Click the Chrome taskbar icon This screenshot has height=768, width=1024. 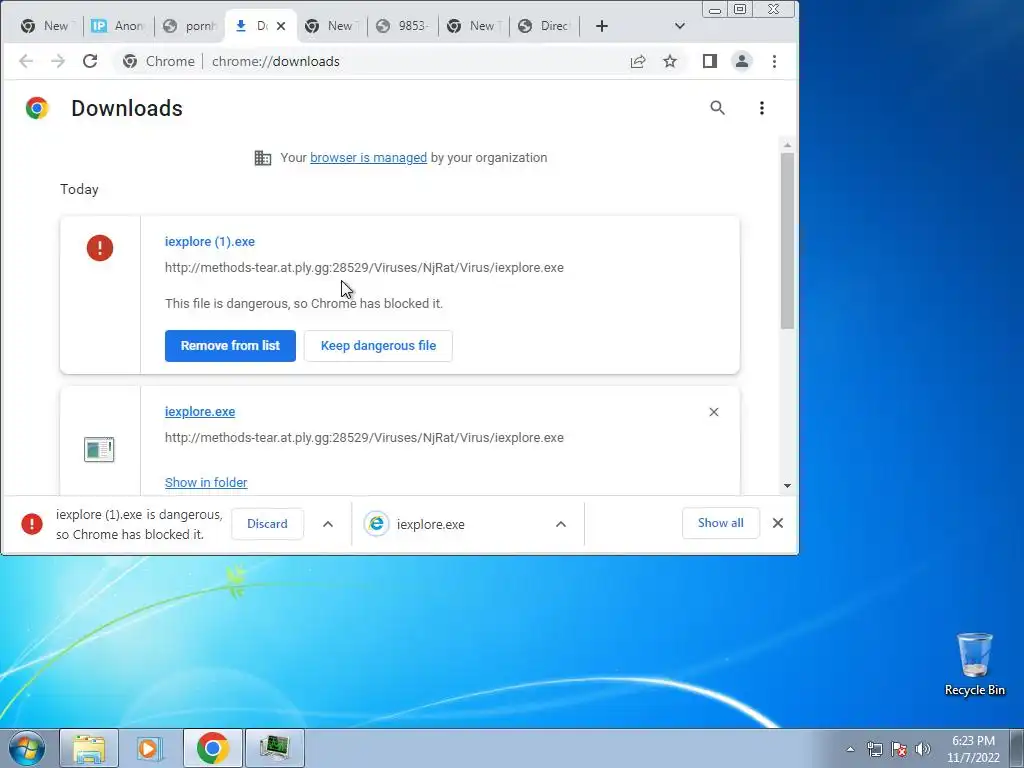coord(213,748)
